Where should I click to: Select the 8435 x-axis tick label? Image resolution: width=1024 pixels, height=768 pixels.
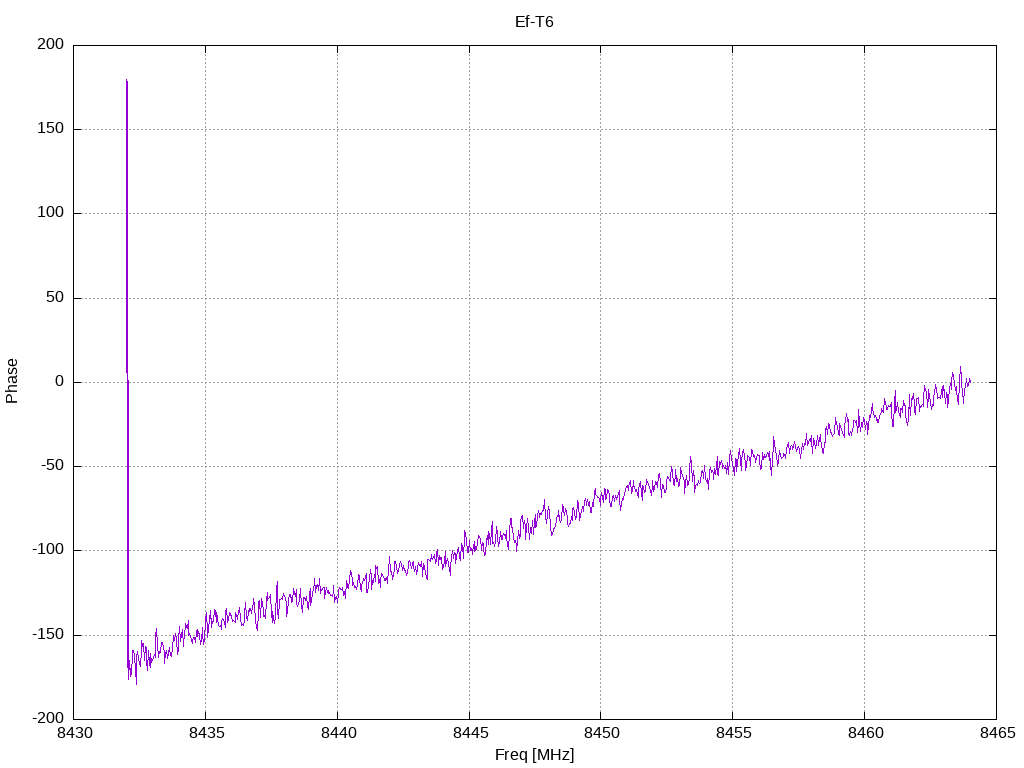point(206,734)
